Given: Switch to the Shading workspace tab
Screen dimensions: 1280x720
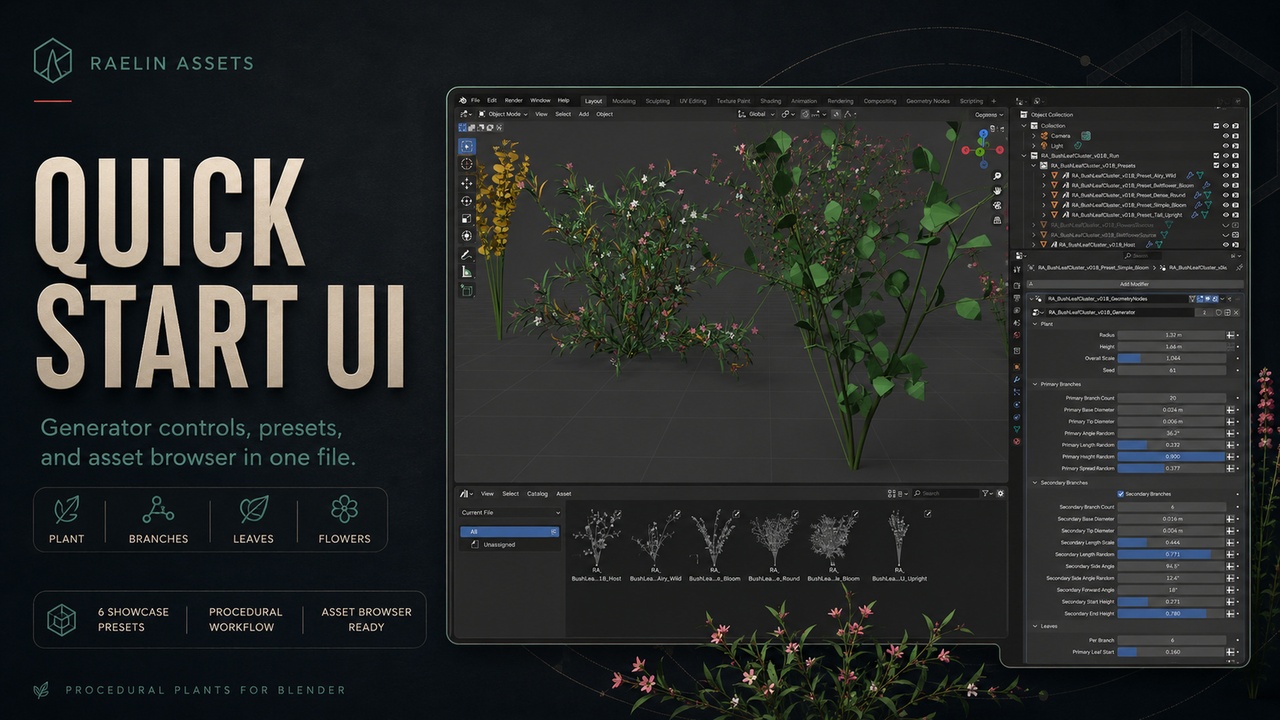Looking at the screenshot, I should click(770, 101).
